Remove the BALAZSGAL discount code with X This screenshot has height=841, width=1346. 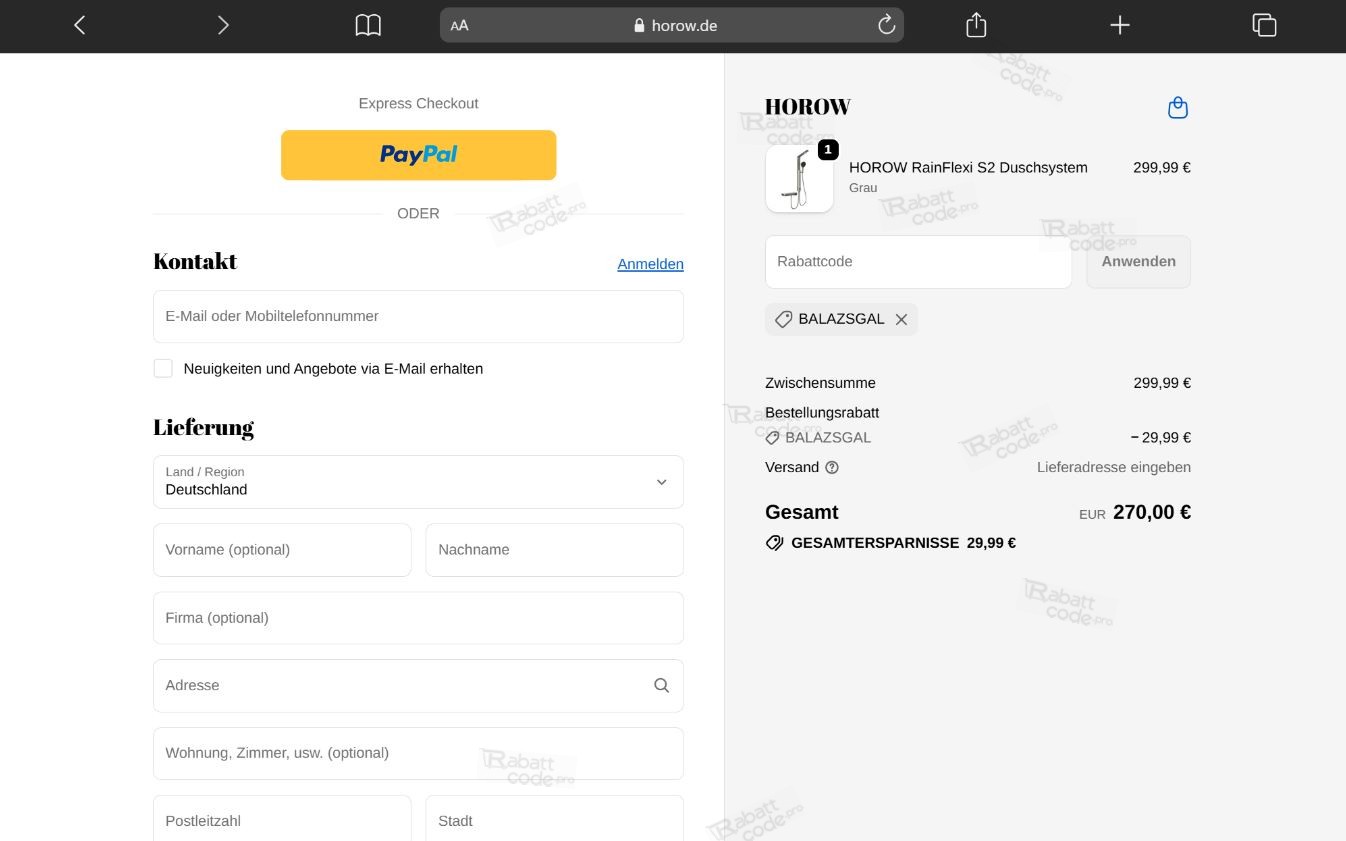click(x=901, y=319)
